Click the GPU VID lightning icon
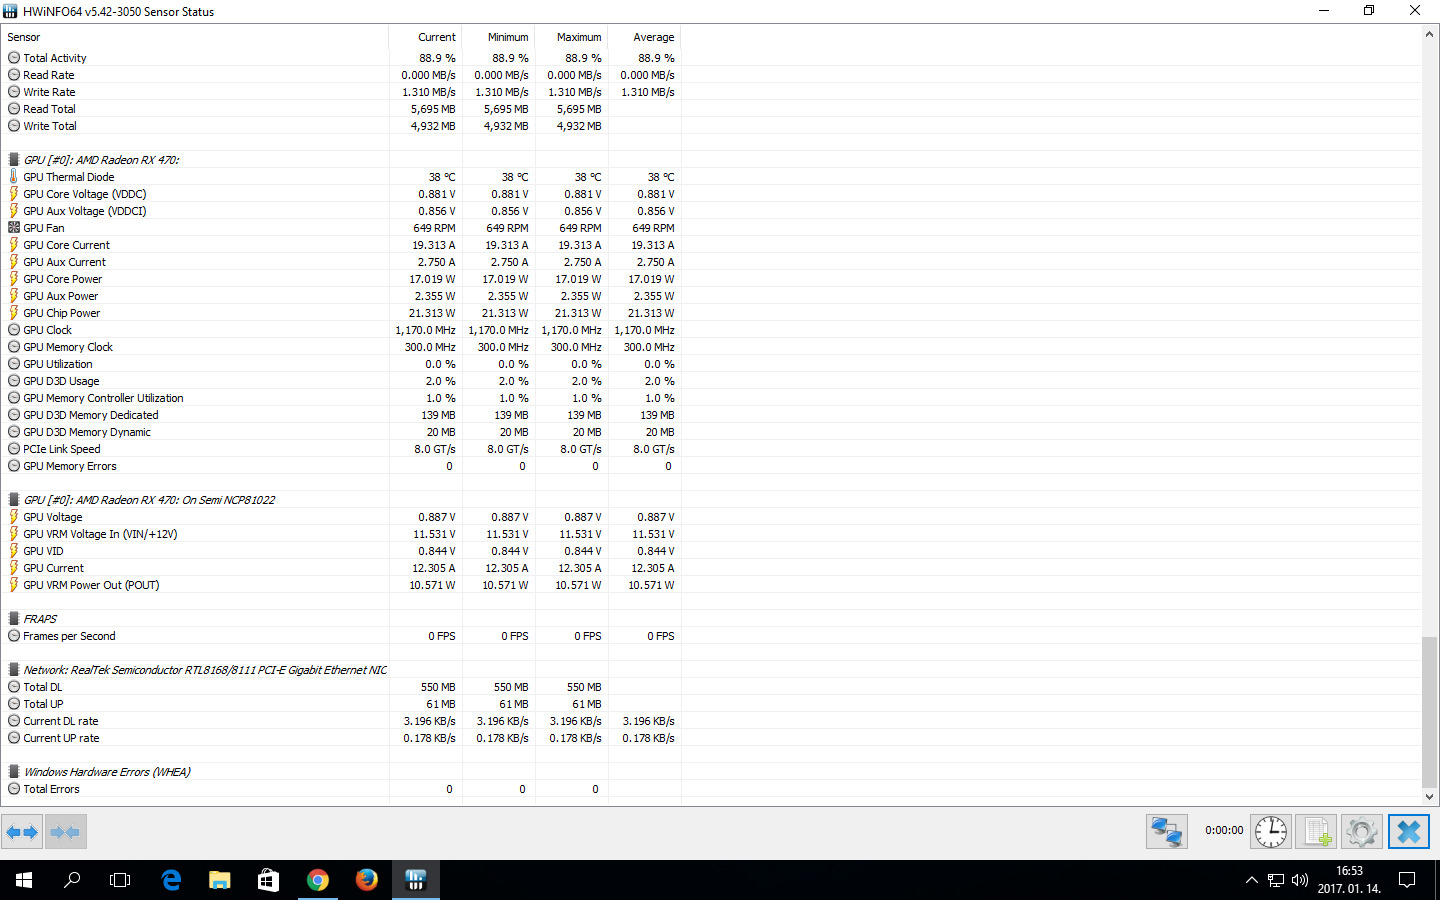Image resolution: width=1440 pixels, height=900 pixels. (14, 551)
